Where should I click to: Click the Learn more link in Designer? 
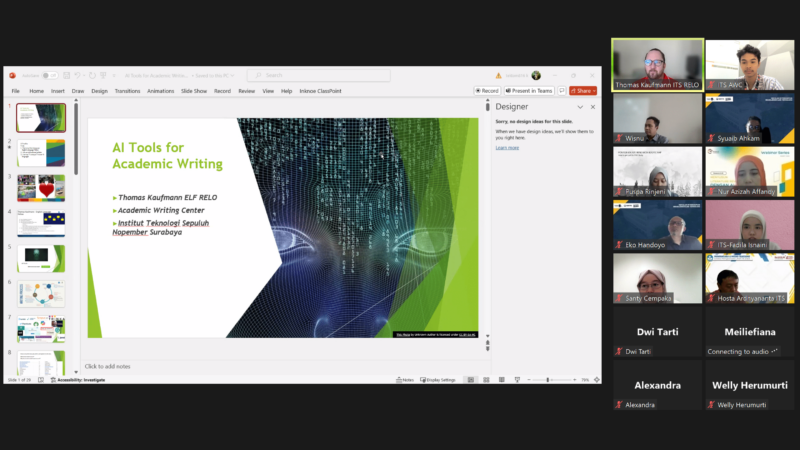pyautogui.click(x=507, y=147)
